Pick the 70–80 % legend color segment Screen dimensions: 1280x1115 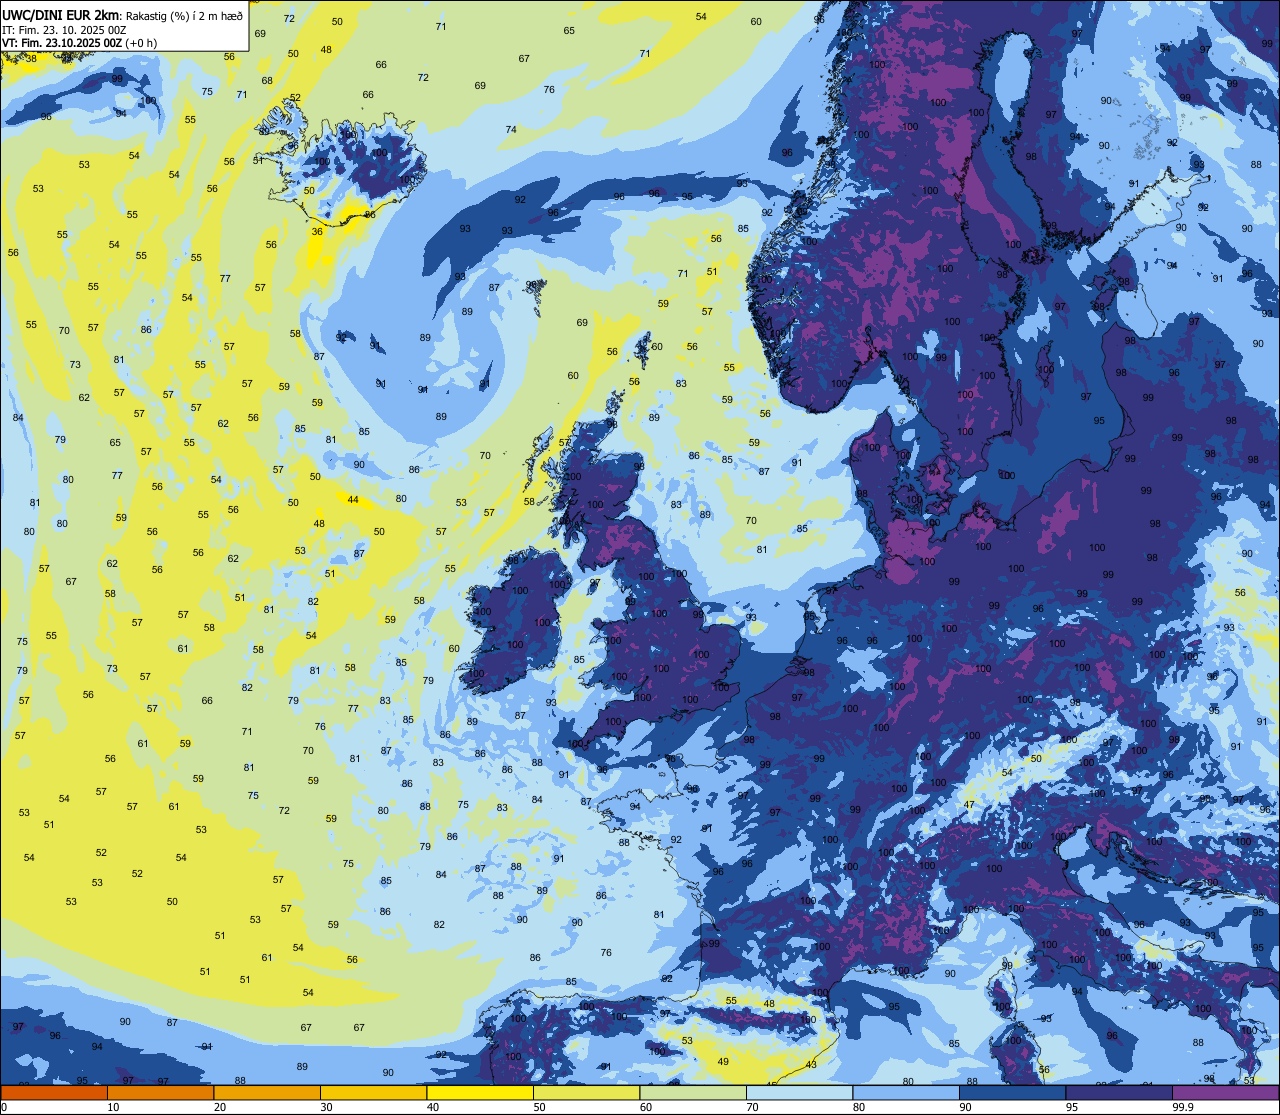(799, 1092)
